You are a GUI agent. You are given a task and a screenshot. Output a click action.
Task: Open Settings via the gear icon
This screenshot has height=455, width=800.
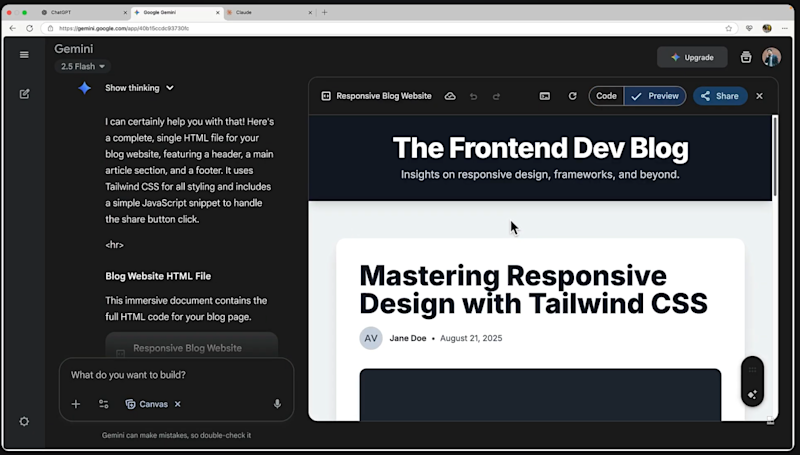point(24,421)
